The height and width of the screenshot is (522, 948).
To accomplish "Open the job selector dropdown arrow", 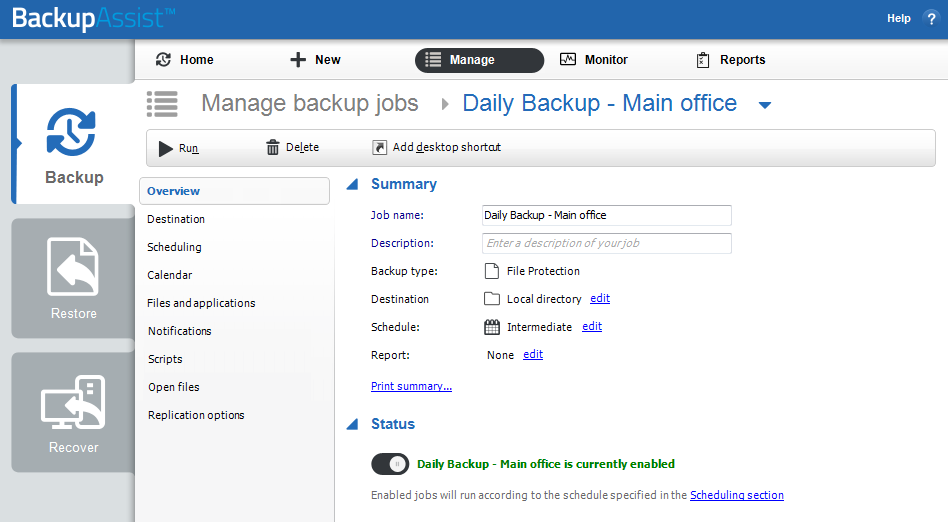I will click(x=765, y=105).
